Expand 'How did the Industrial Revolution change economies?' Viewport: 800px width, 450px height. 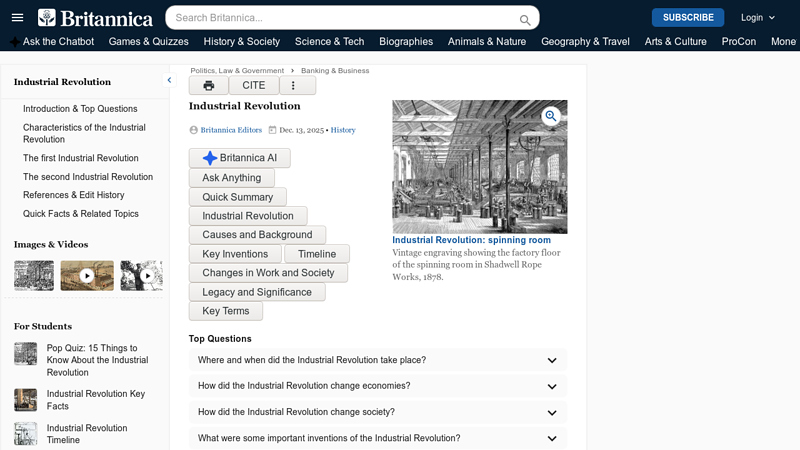(x=378, y=386)
